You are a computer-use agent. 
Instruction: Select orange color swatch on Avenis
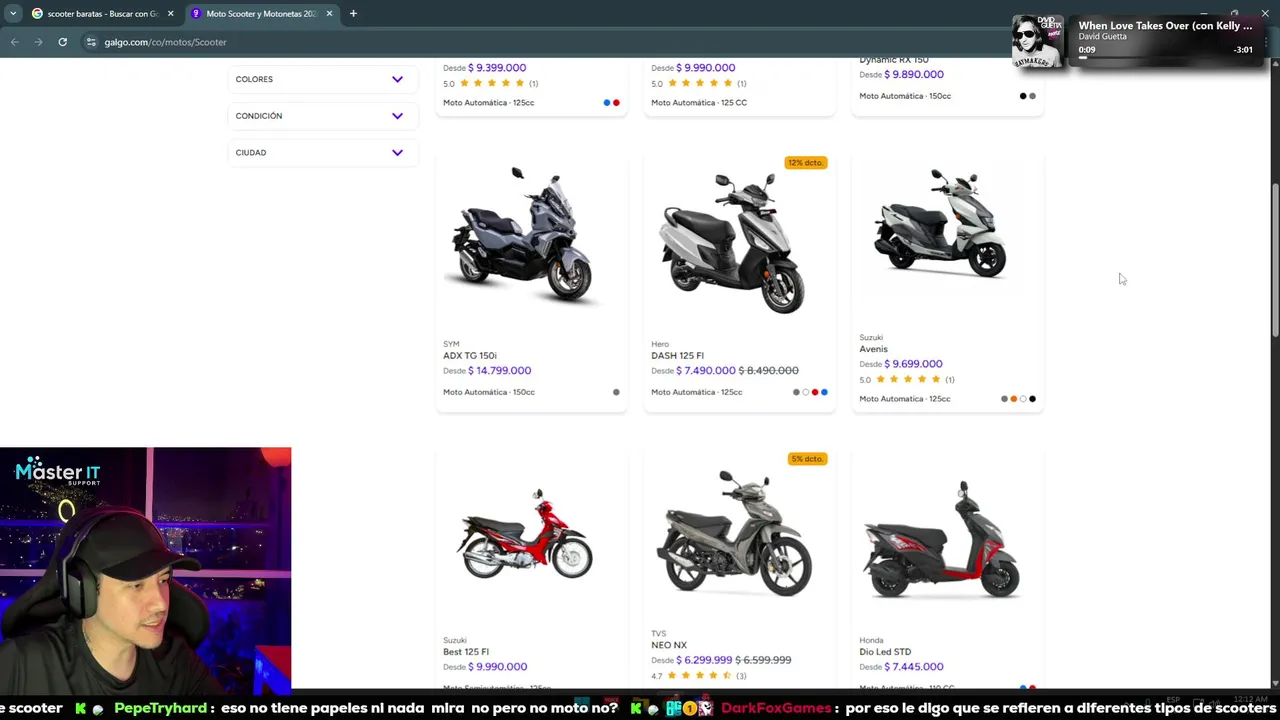[1013, 399]
